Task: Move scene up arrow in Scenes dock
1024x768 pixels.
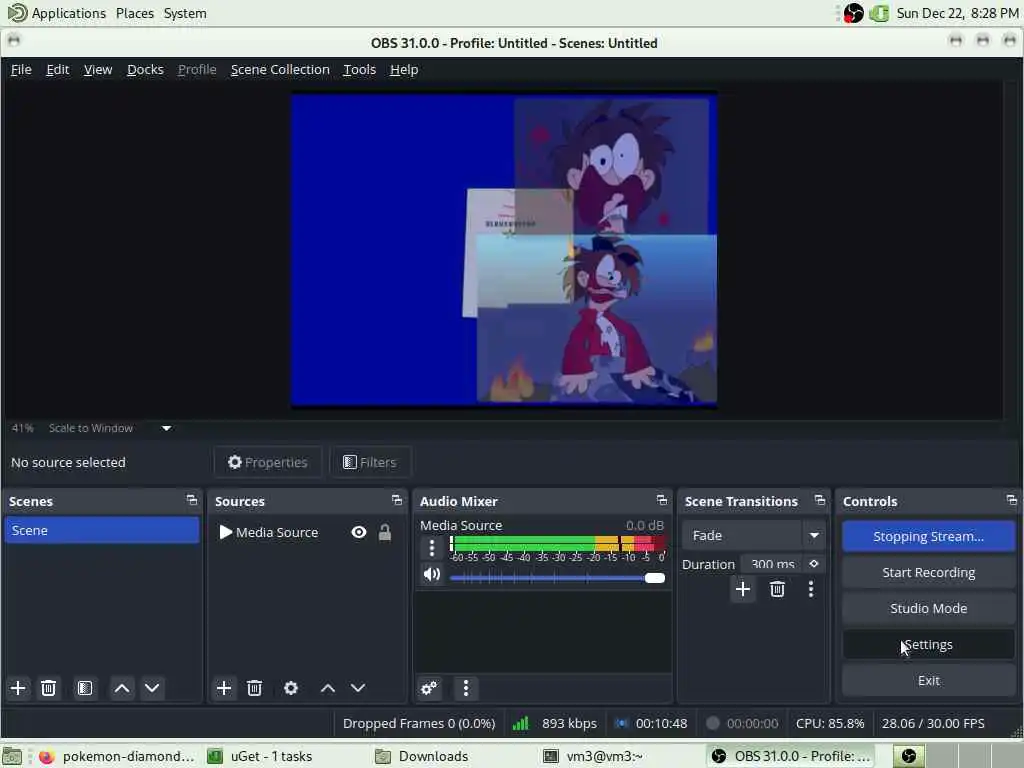Action: coord(121,688)
